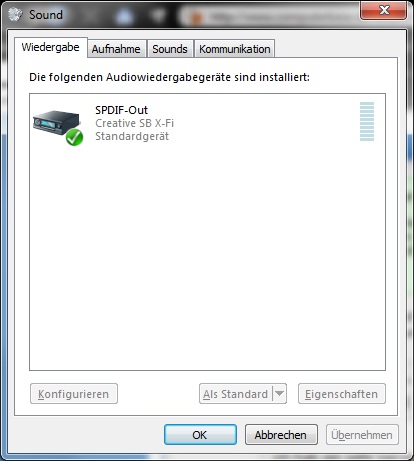Image resolution: width=414 pixels, height=461 pixels.
Task: Click the Übernehmen button
Action: [362, 434]
